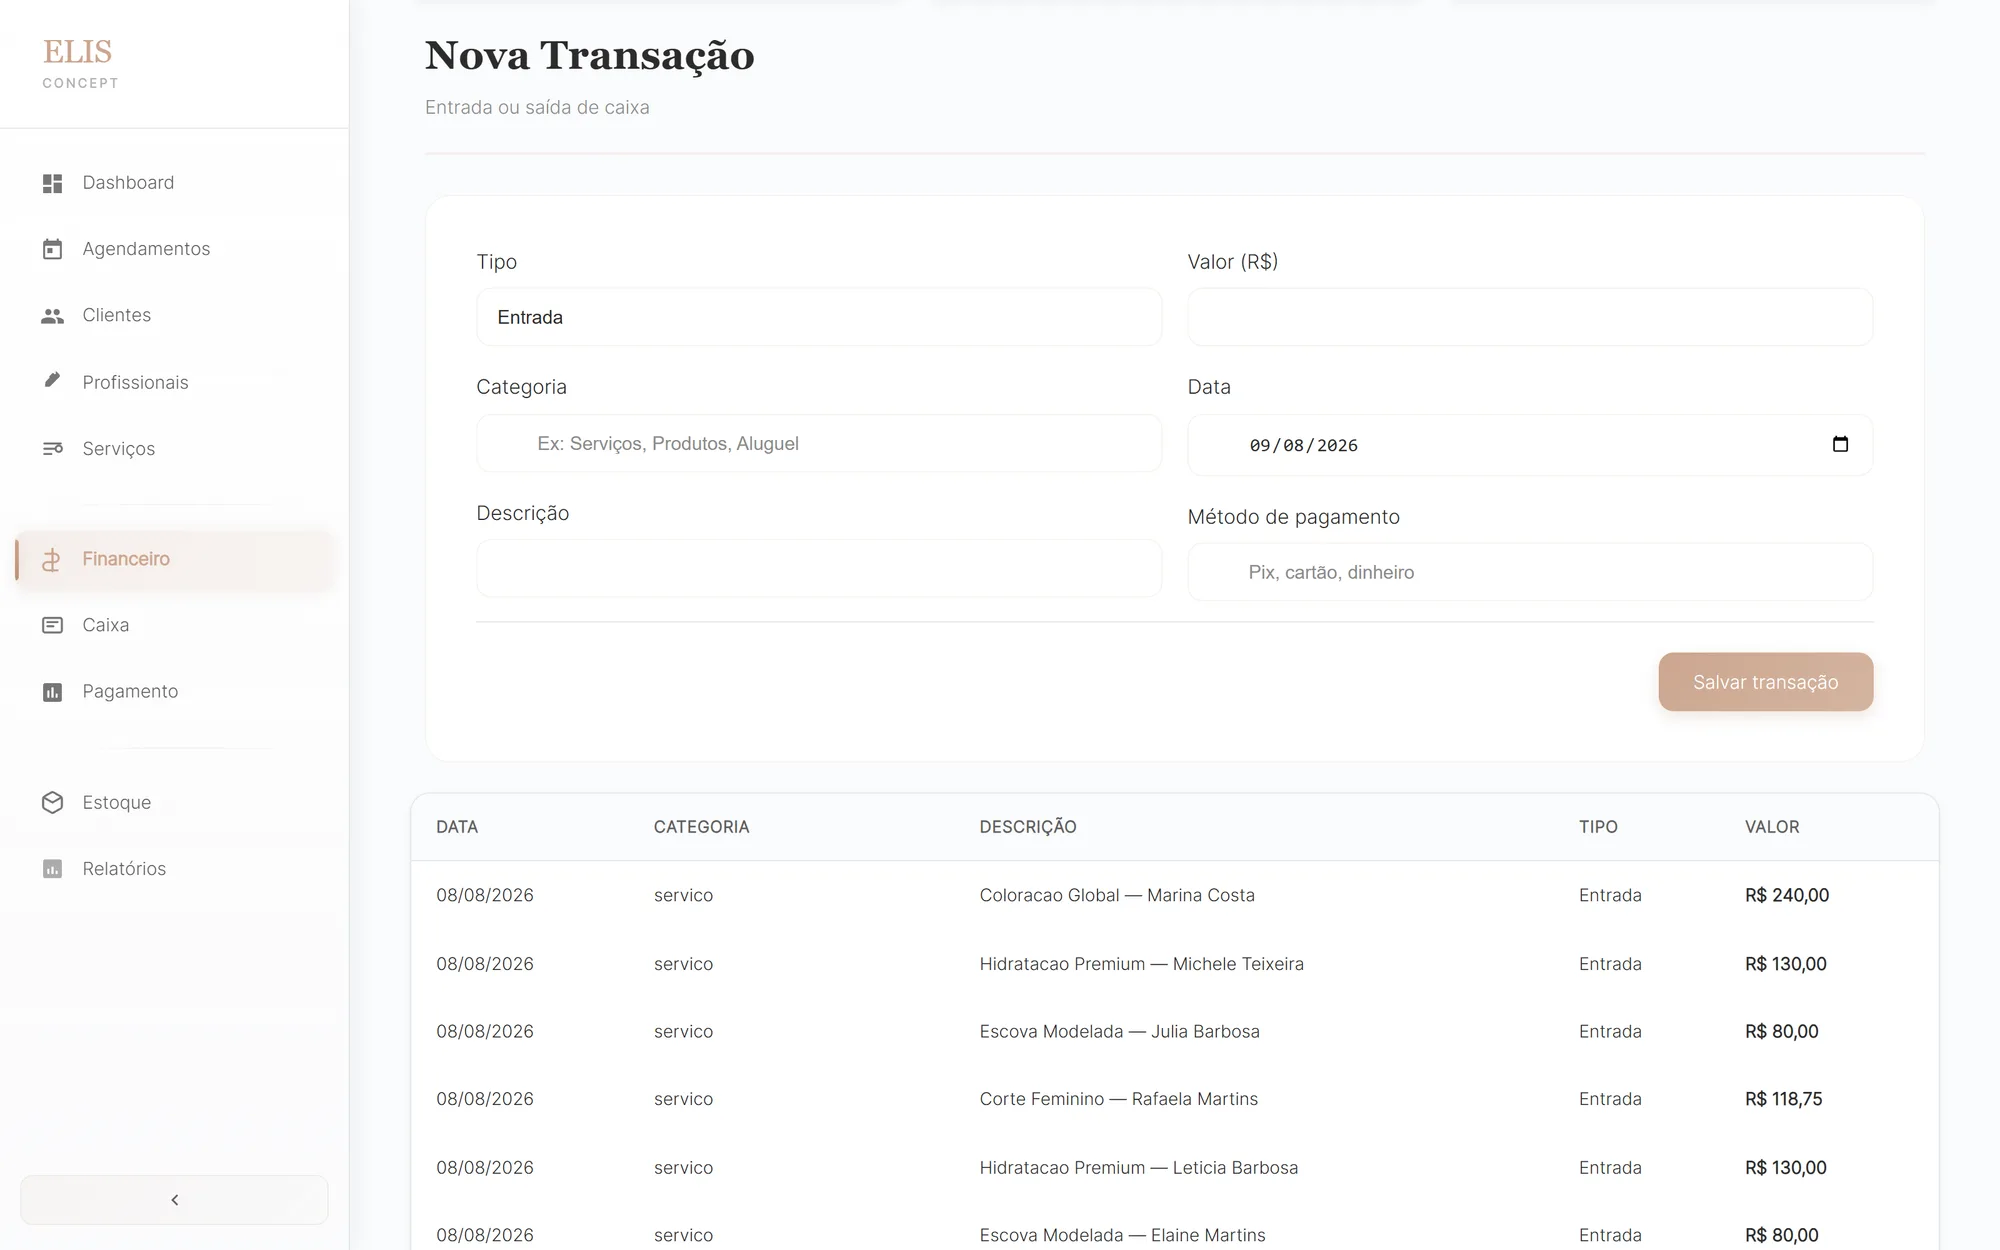This screenshot has width=2000, height=1250.
Task: Click the R$ 118,75 value cell
Action: (1784, 1099)
